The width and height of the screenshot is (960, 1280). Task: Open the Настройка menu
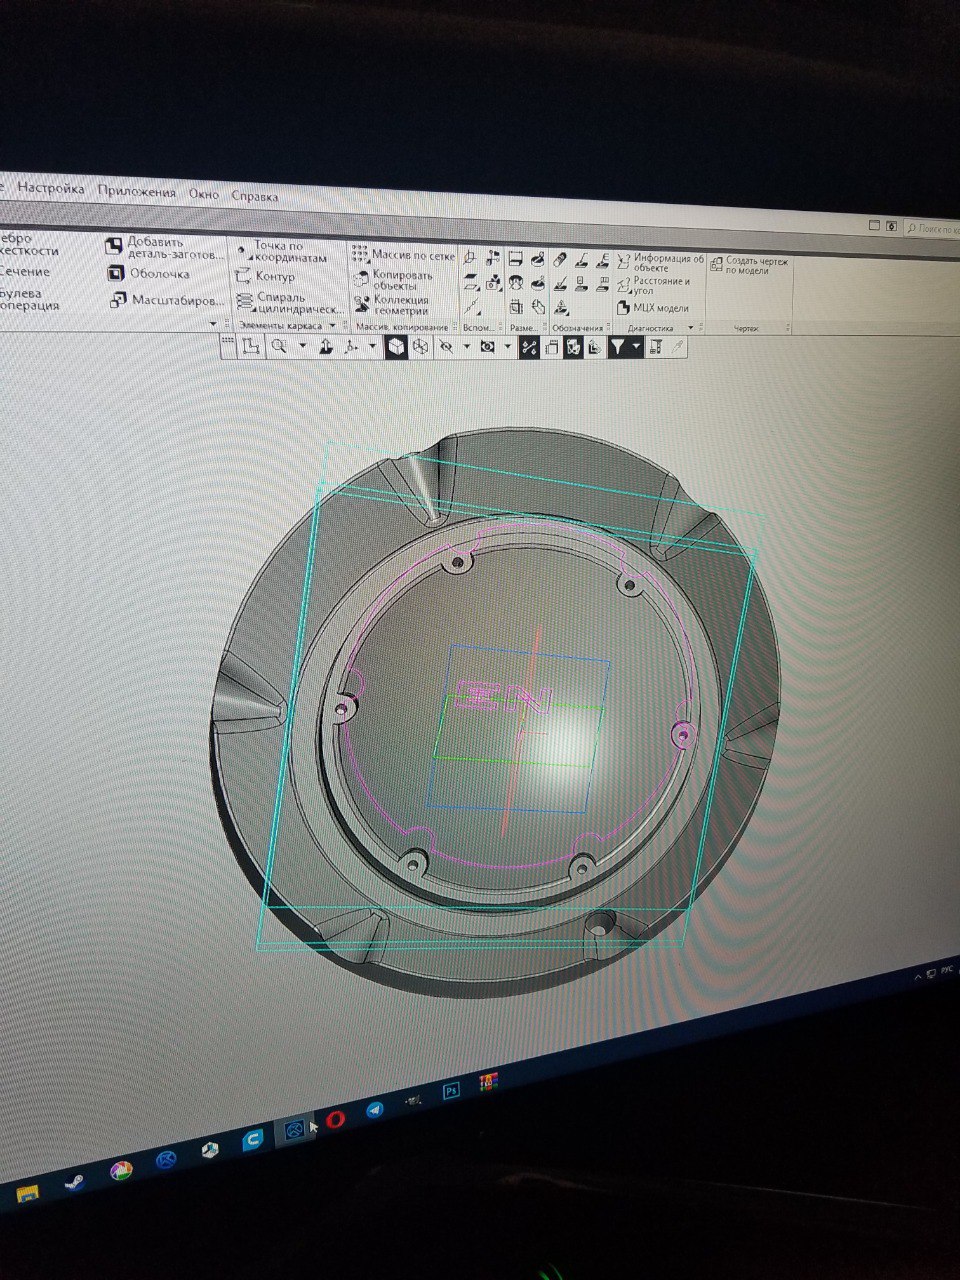[50, 188]
